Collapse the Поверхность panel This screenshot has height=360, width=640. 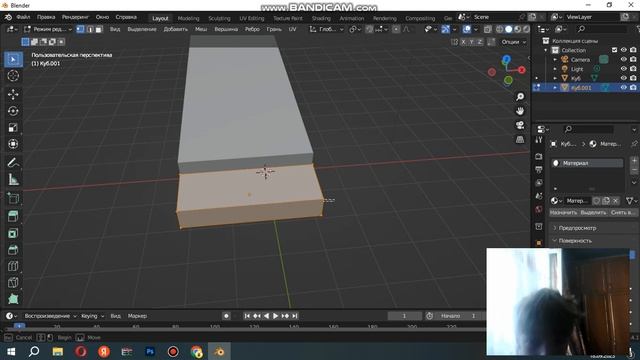point(575,240)
